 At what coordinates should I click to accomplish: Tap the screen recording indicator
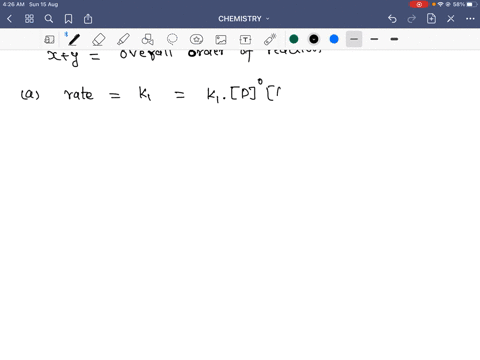point(419,4)
